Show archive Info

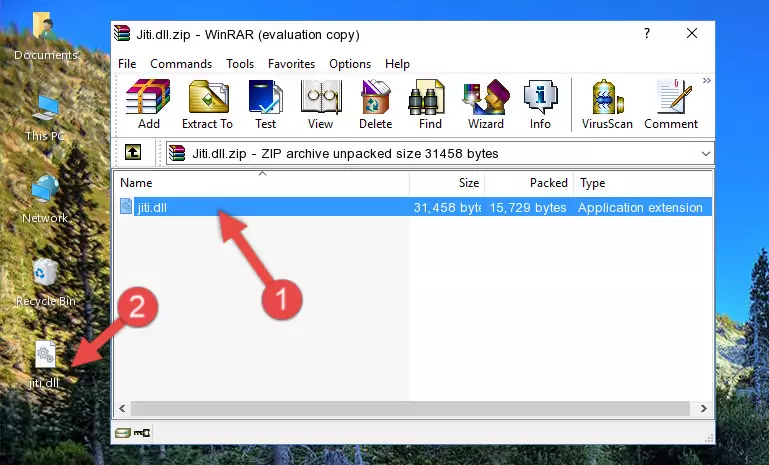[x=540, y=104]
